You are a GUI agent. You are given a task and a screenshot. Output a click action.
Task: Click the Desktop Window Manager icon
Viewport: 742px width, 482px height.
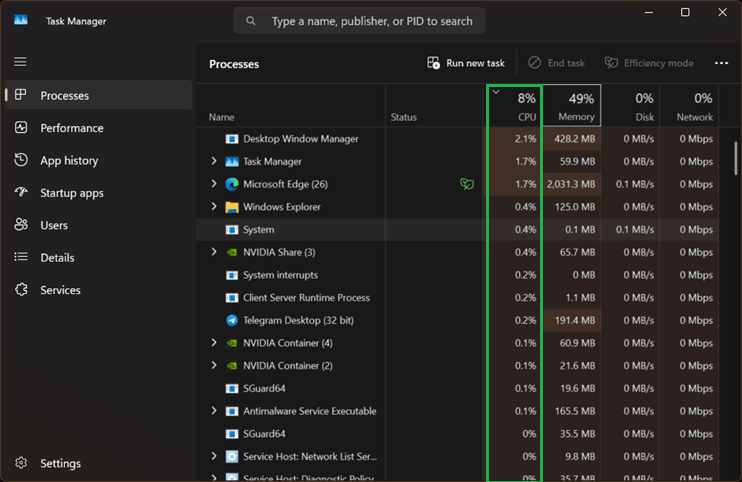coord(232,139)
